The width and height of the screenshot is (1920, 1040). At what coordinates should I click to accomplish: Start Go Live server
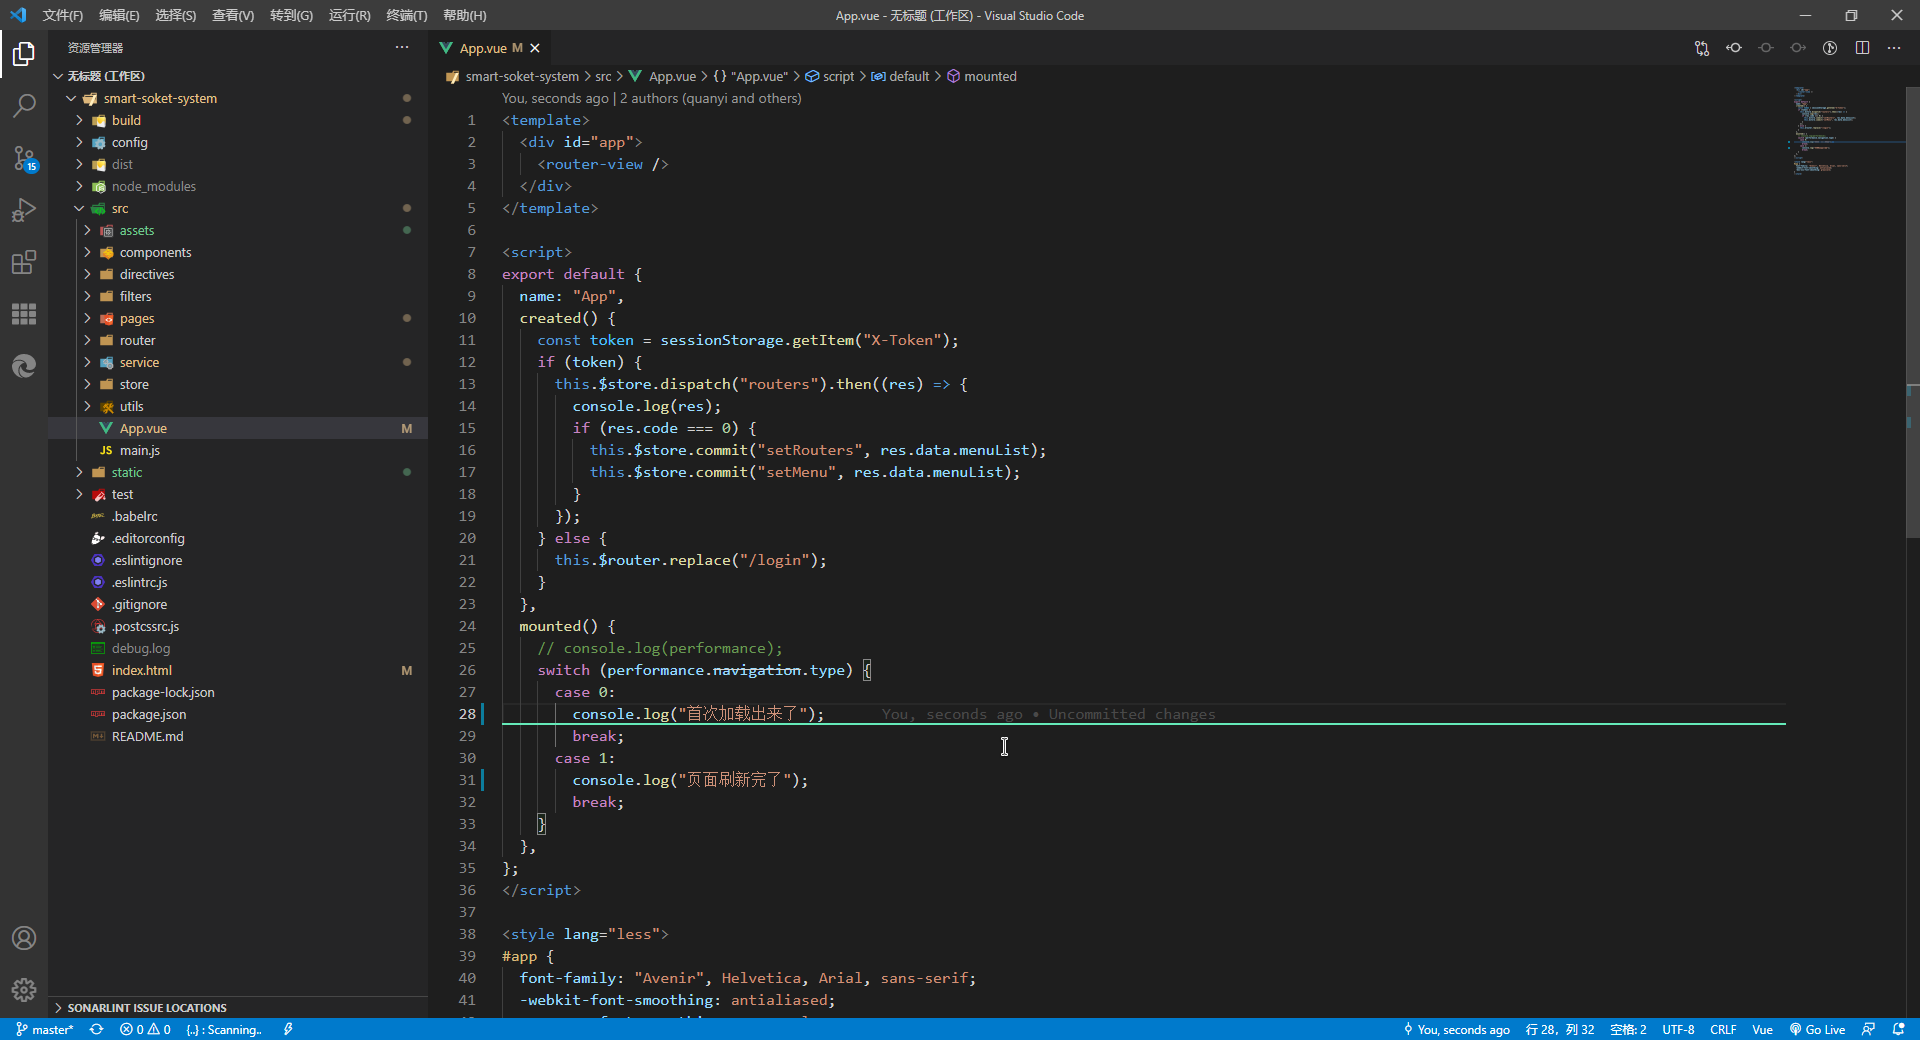(1817, 1029)
